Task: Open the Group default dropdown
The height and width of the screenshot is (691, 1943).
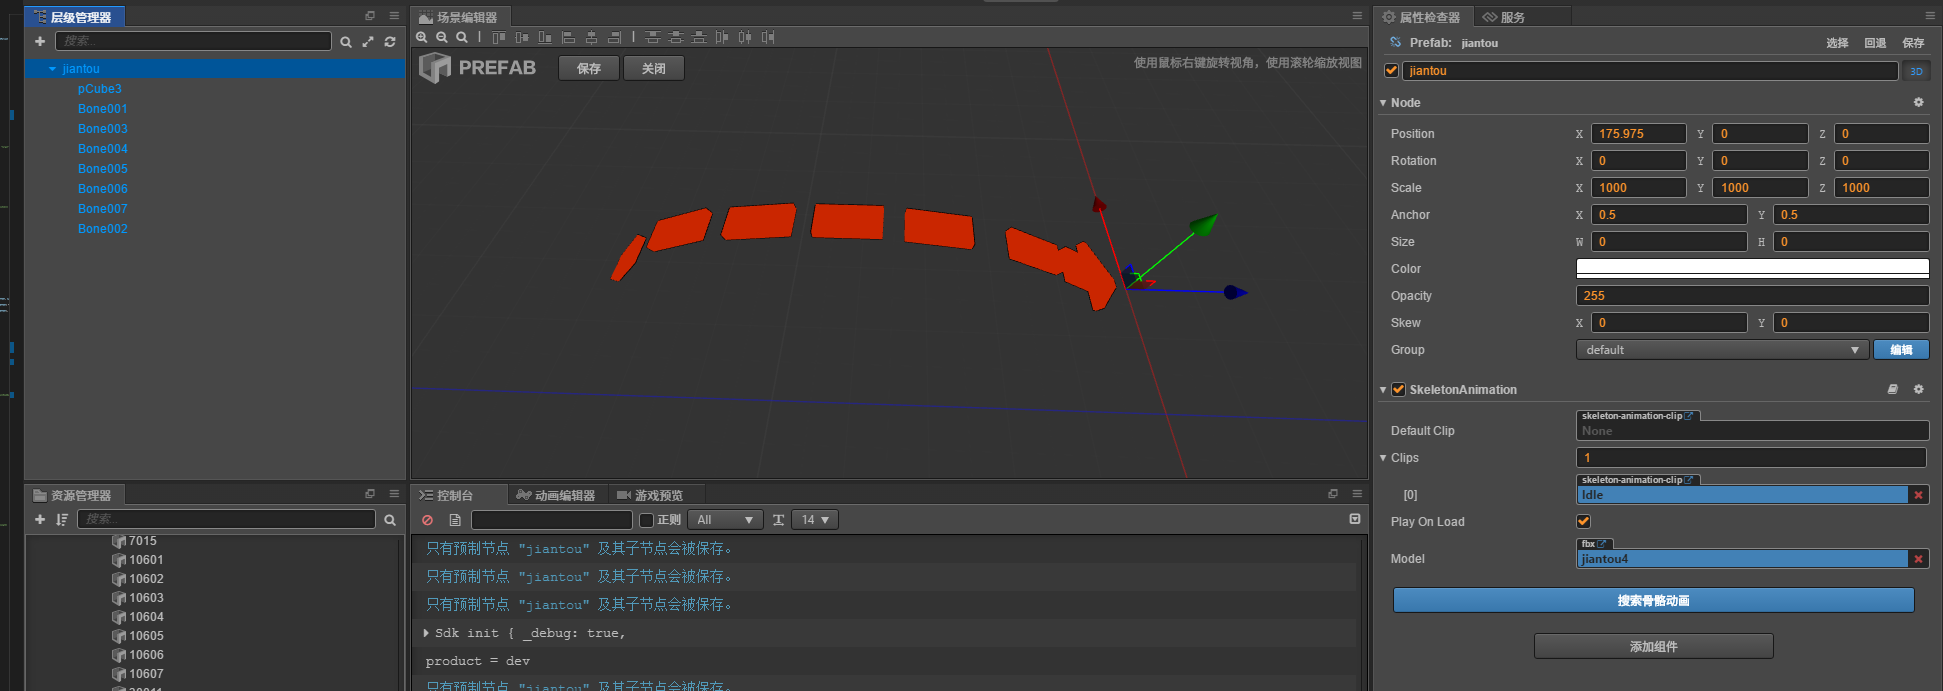Action: (x=1721, y=350)
